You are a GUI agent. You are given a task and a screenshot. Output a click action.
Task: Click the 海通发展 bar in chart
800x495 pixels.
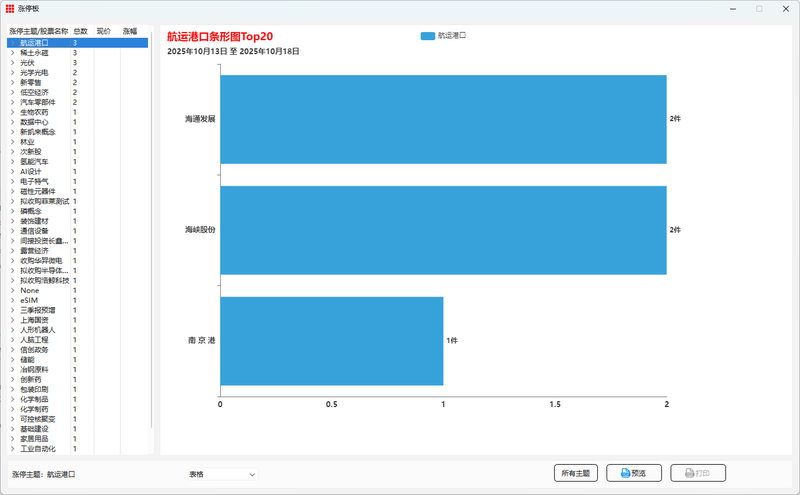click(443, 119)
